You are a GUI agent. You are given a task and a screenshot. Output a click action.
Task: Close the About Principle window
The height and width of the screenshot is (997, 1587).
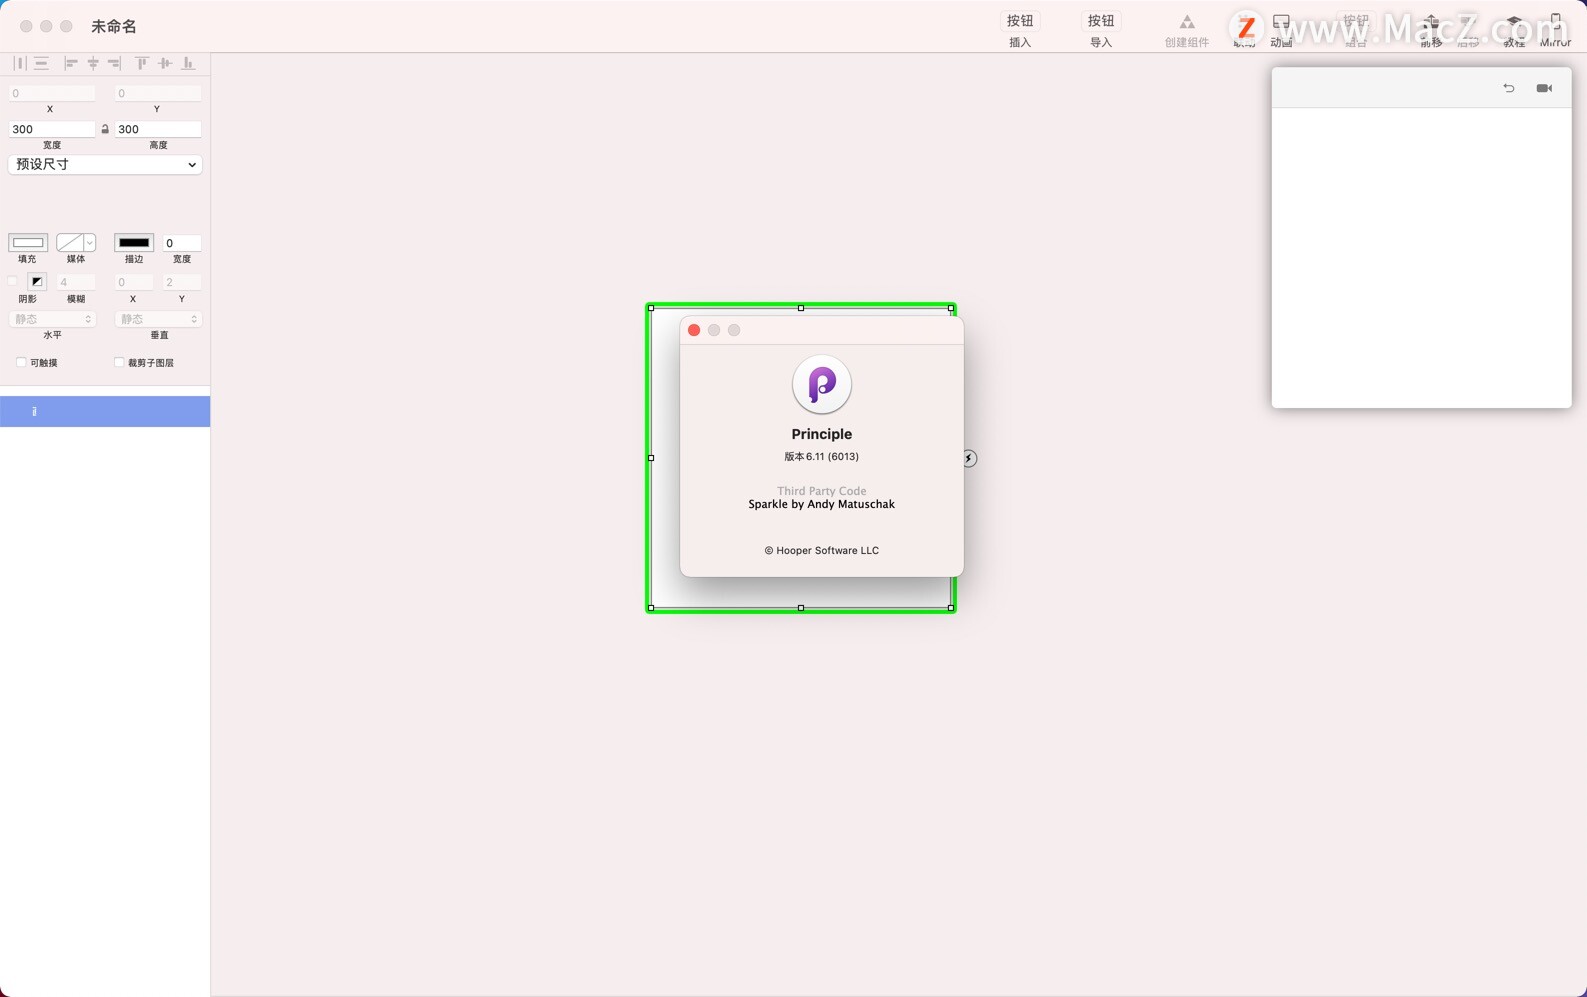tap(694, 330)
